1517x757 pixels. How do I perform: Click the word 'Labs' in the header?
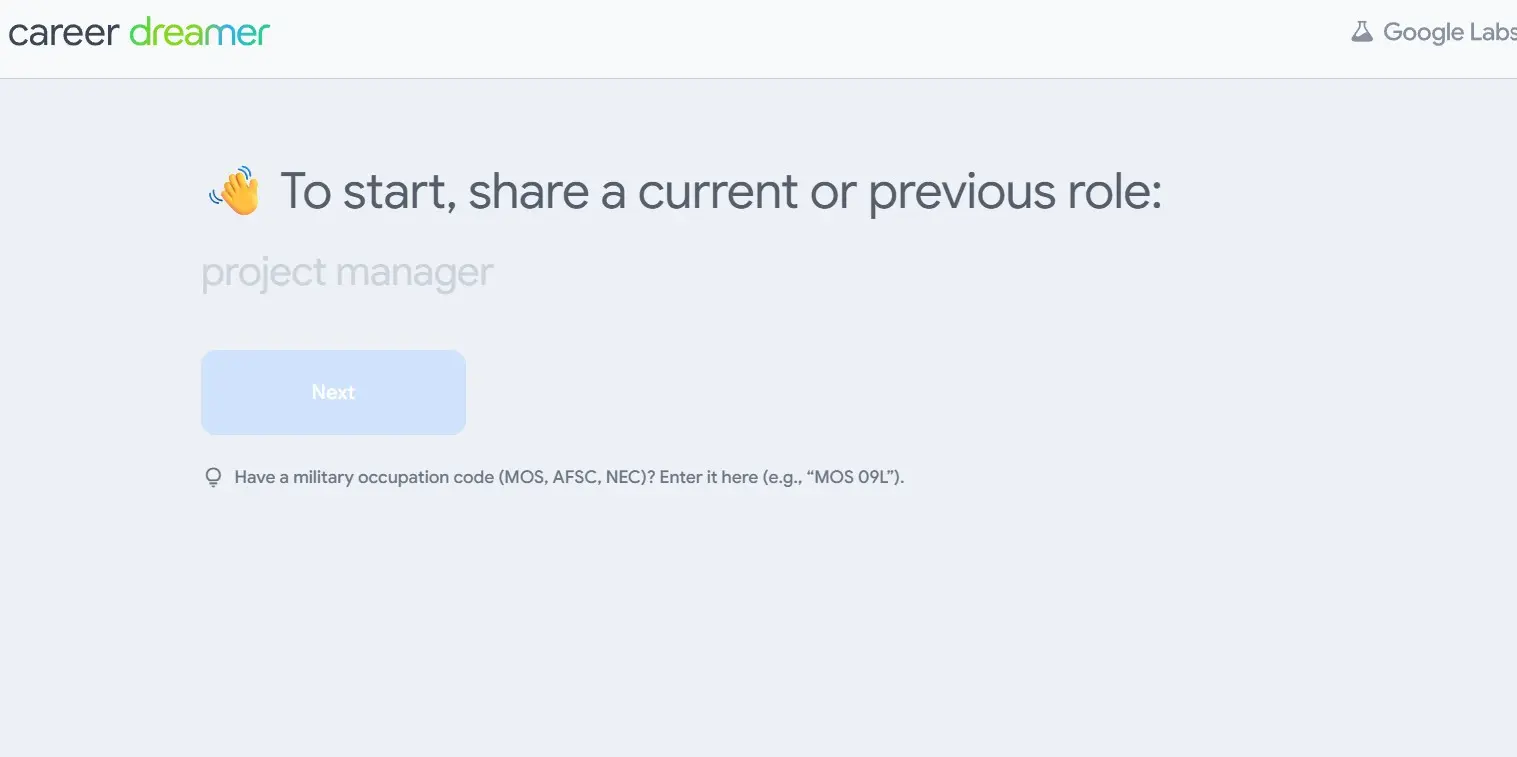(1493, 32)
